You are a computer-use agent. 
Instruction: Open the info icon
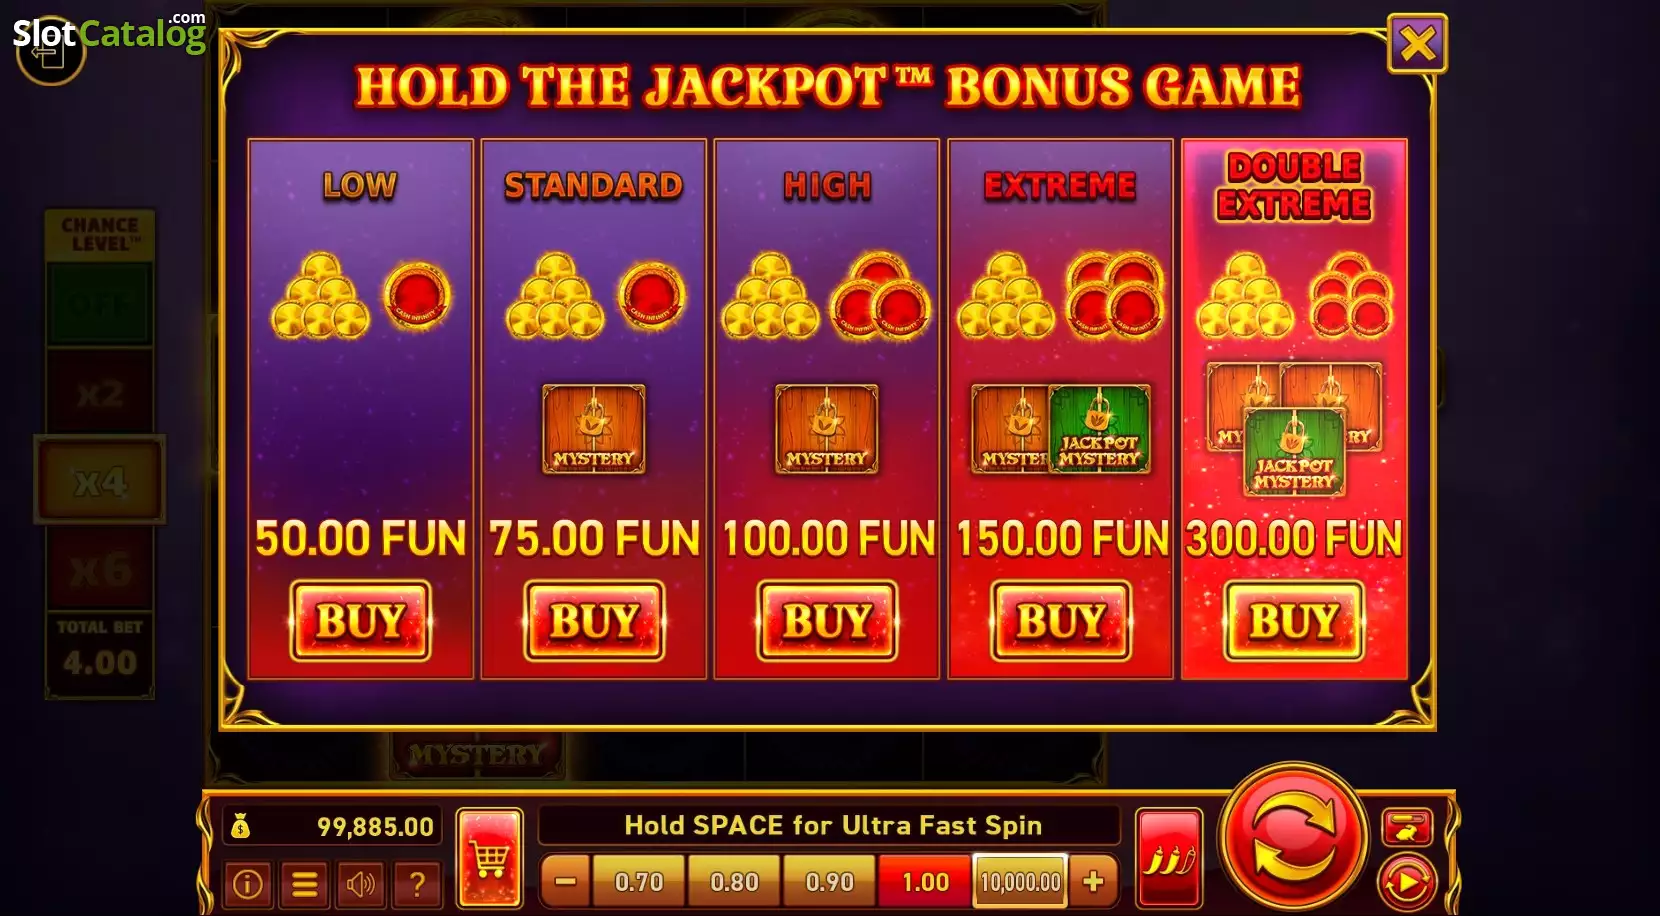tap(247, 883)
